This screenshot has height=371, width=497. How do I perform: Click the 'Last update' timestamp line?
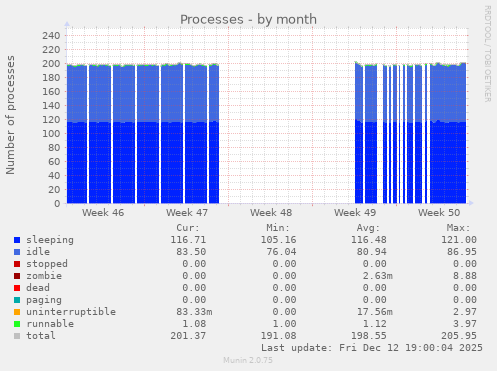click(372, 348)
